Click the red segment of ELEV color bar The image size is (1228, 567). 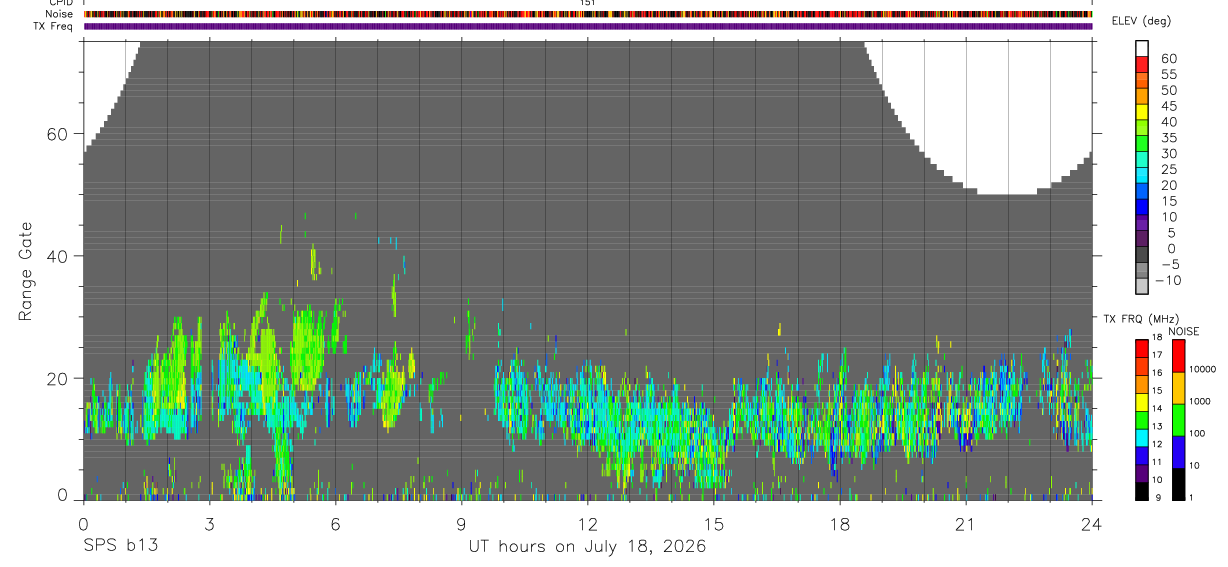tap(1142, 64)
